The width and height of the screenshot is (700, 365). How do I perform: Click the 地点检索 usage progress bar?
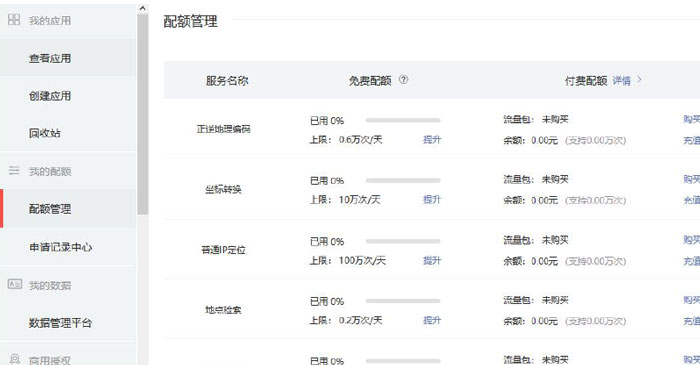point(403,301)
